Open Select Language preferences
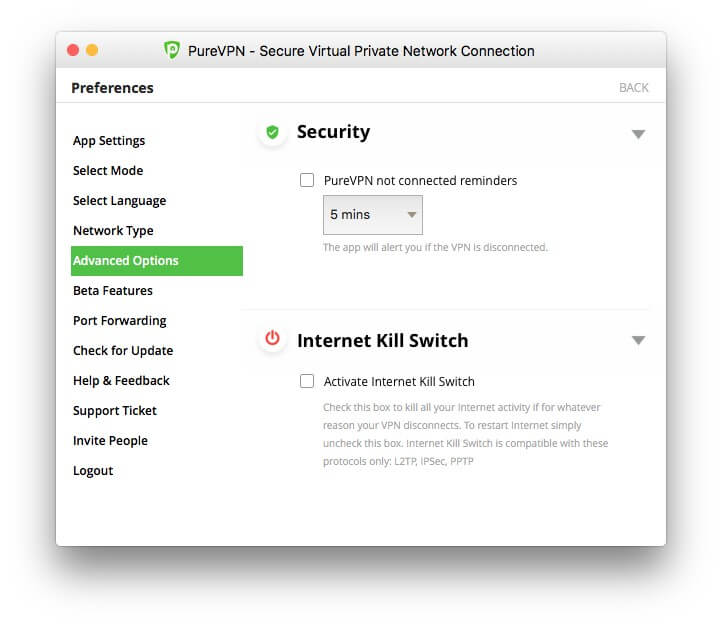Image resolution: width=722 pixels, height=626 pixels. click(119, 201)
